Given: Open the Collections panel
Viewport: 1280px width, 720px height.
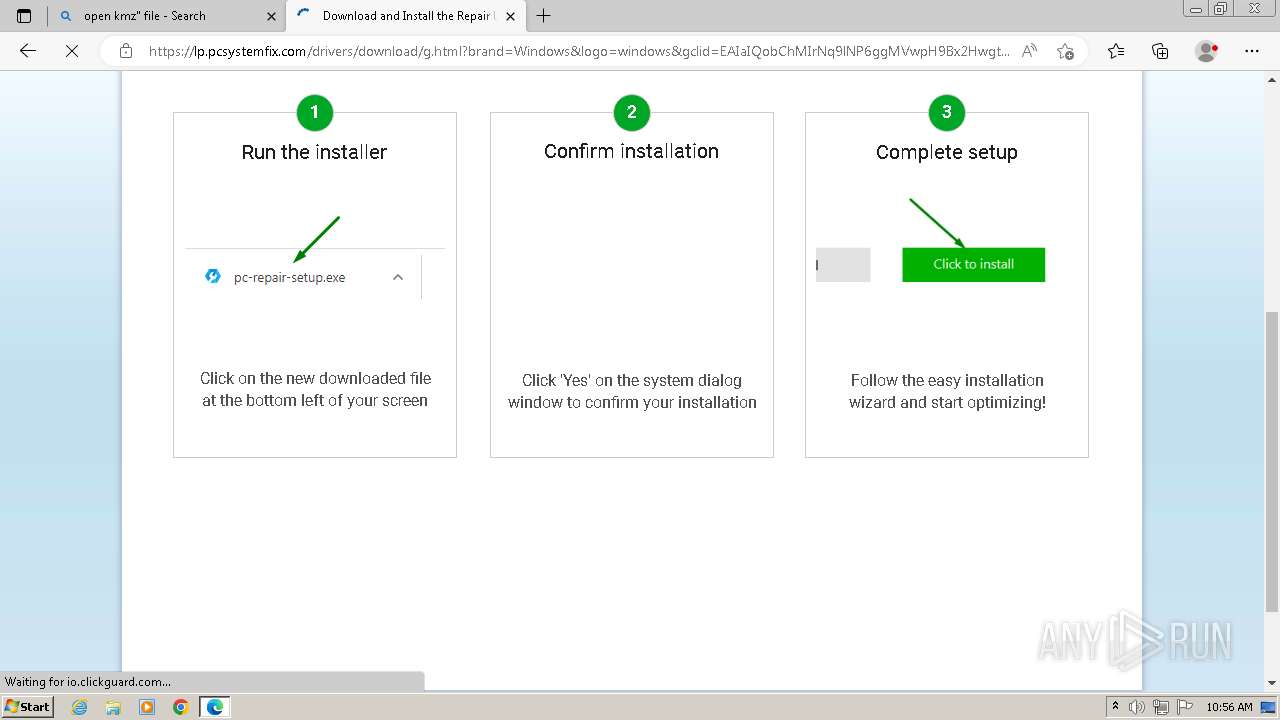Looking at the screenshot, I should point(1160,51).
